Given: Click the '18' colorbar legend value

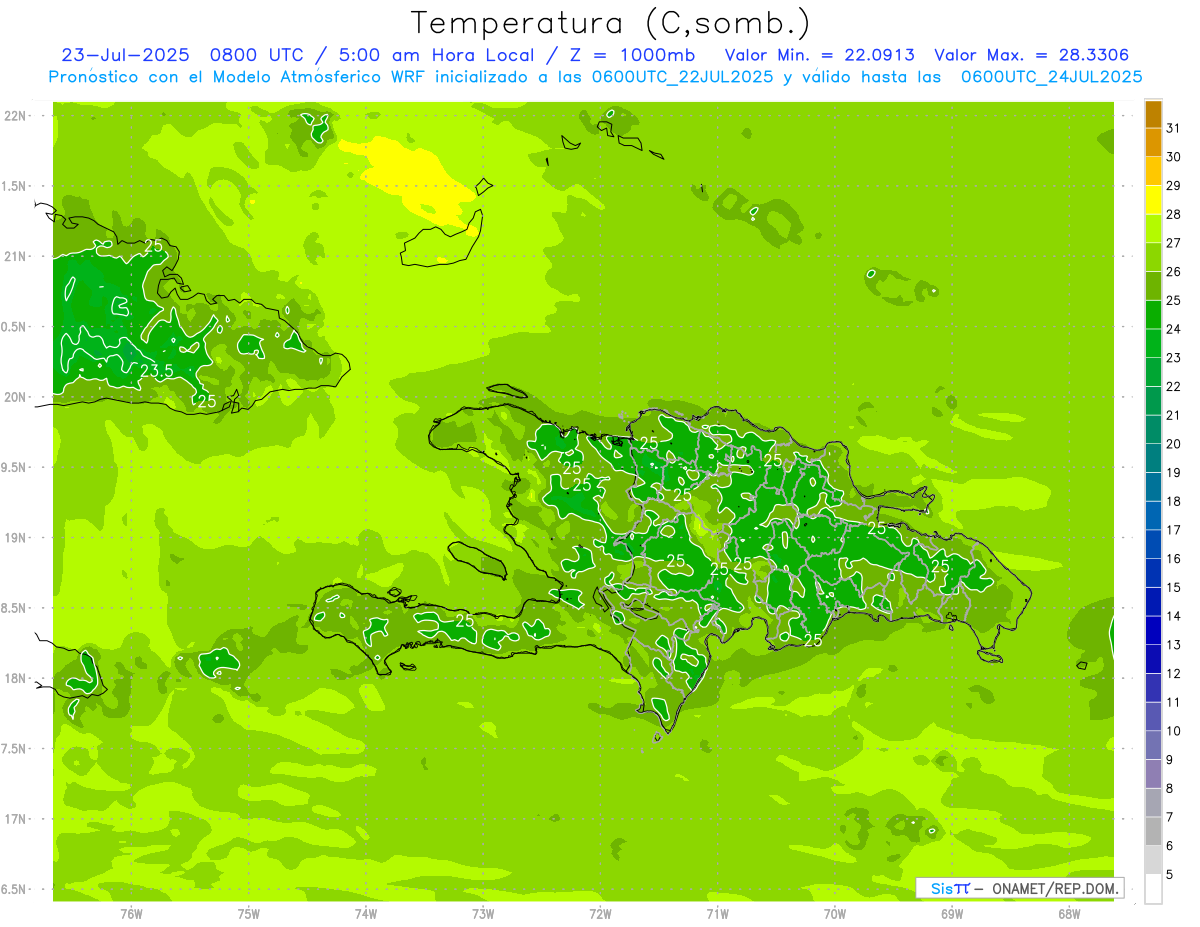Looking at the screenshot, I should pyautogui.click(x=1174, y=502).
